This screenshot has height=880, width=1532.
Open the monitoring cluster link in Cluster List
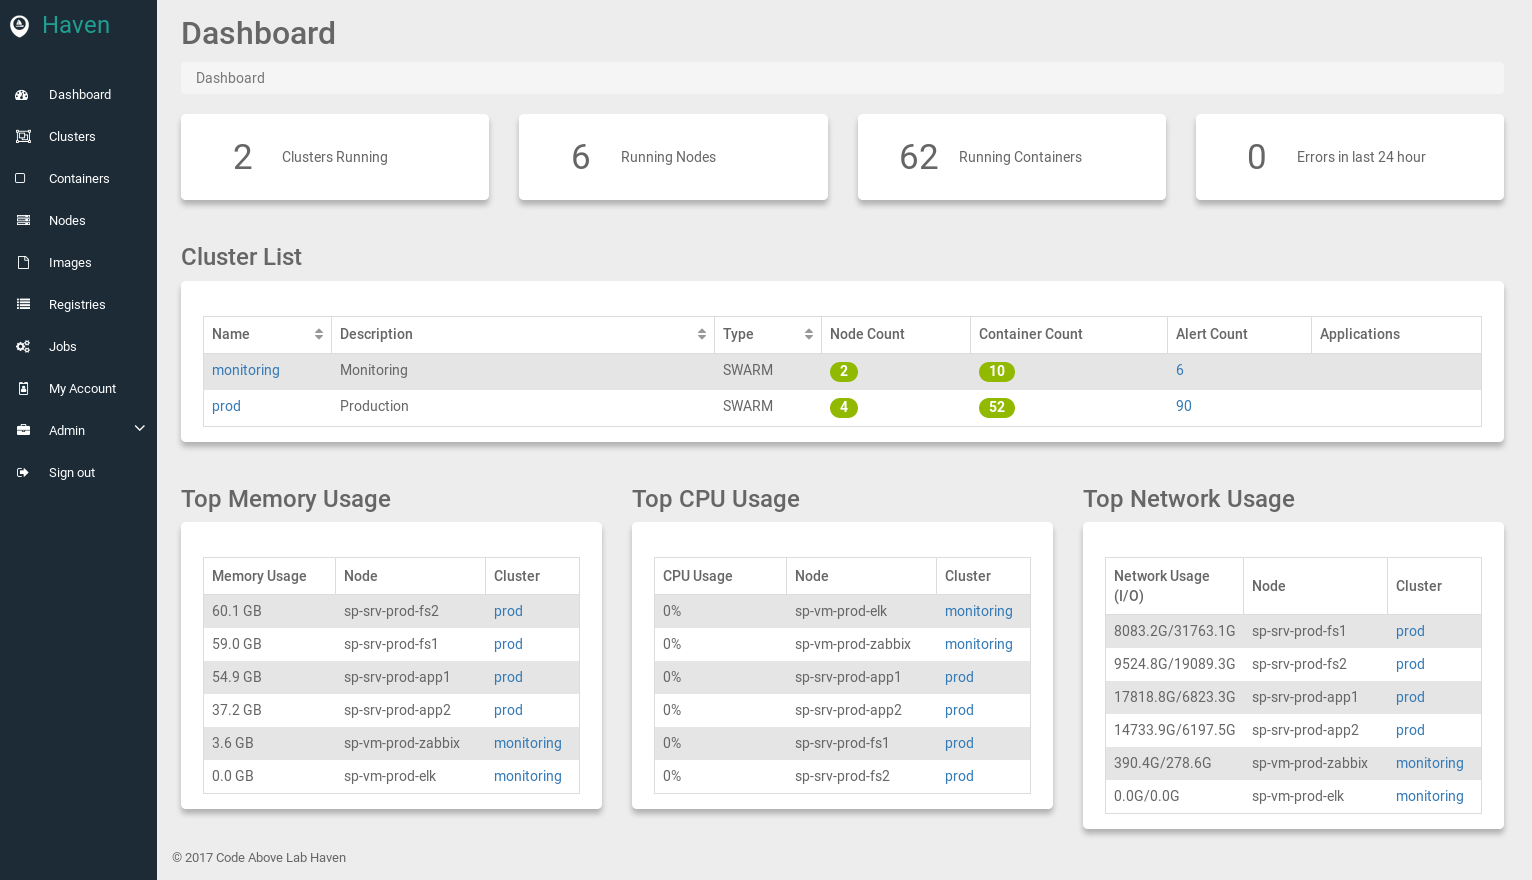pos(246,370)
